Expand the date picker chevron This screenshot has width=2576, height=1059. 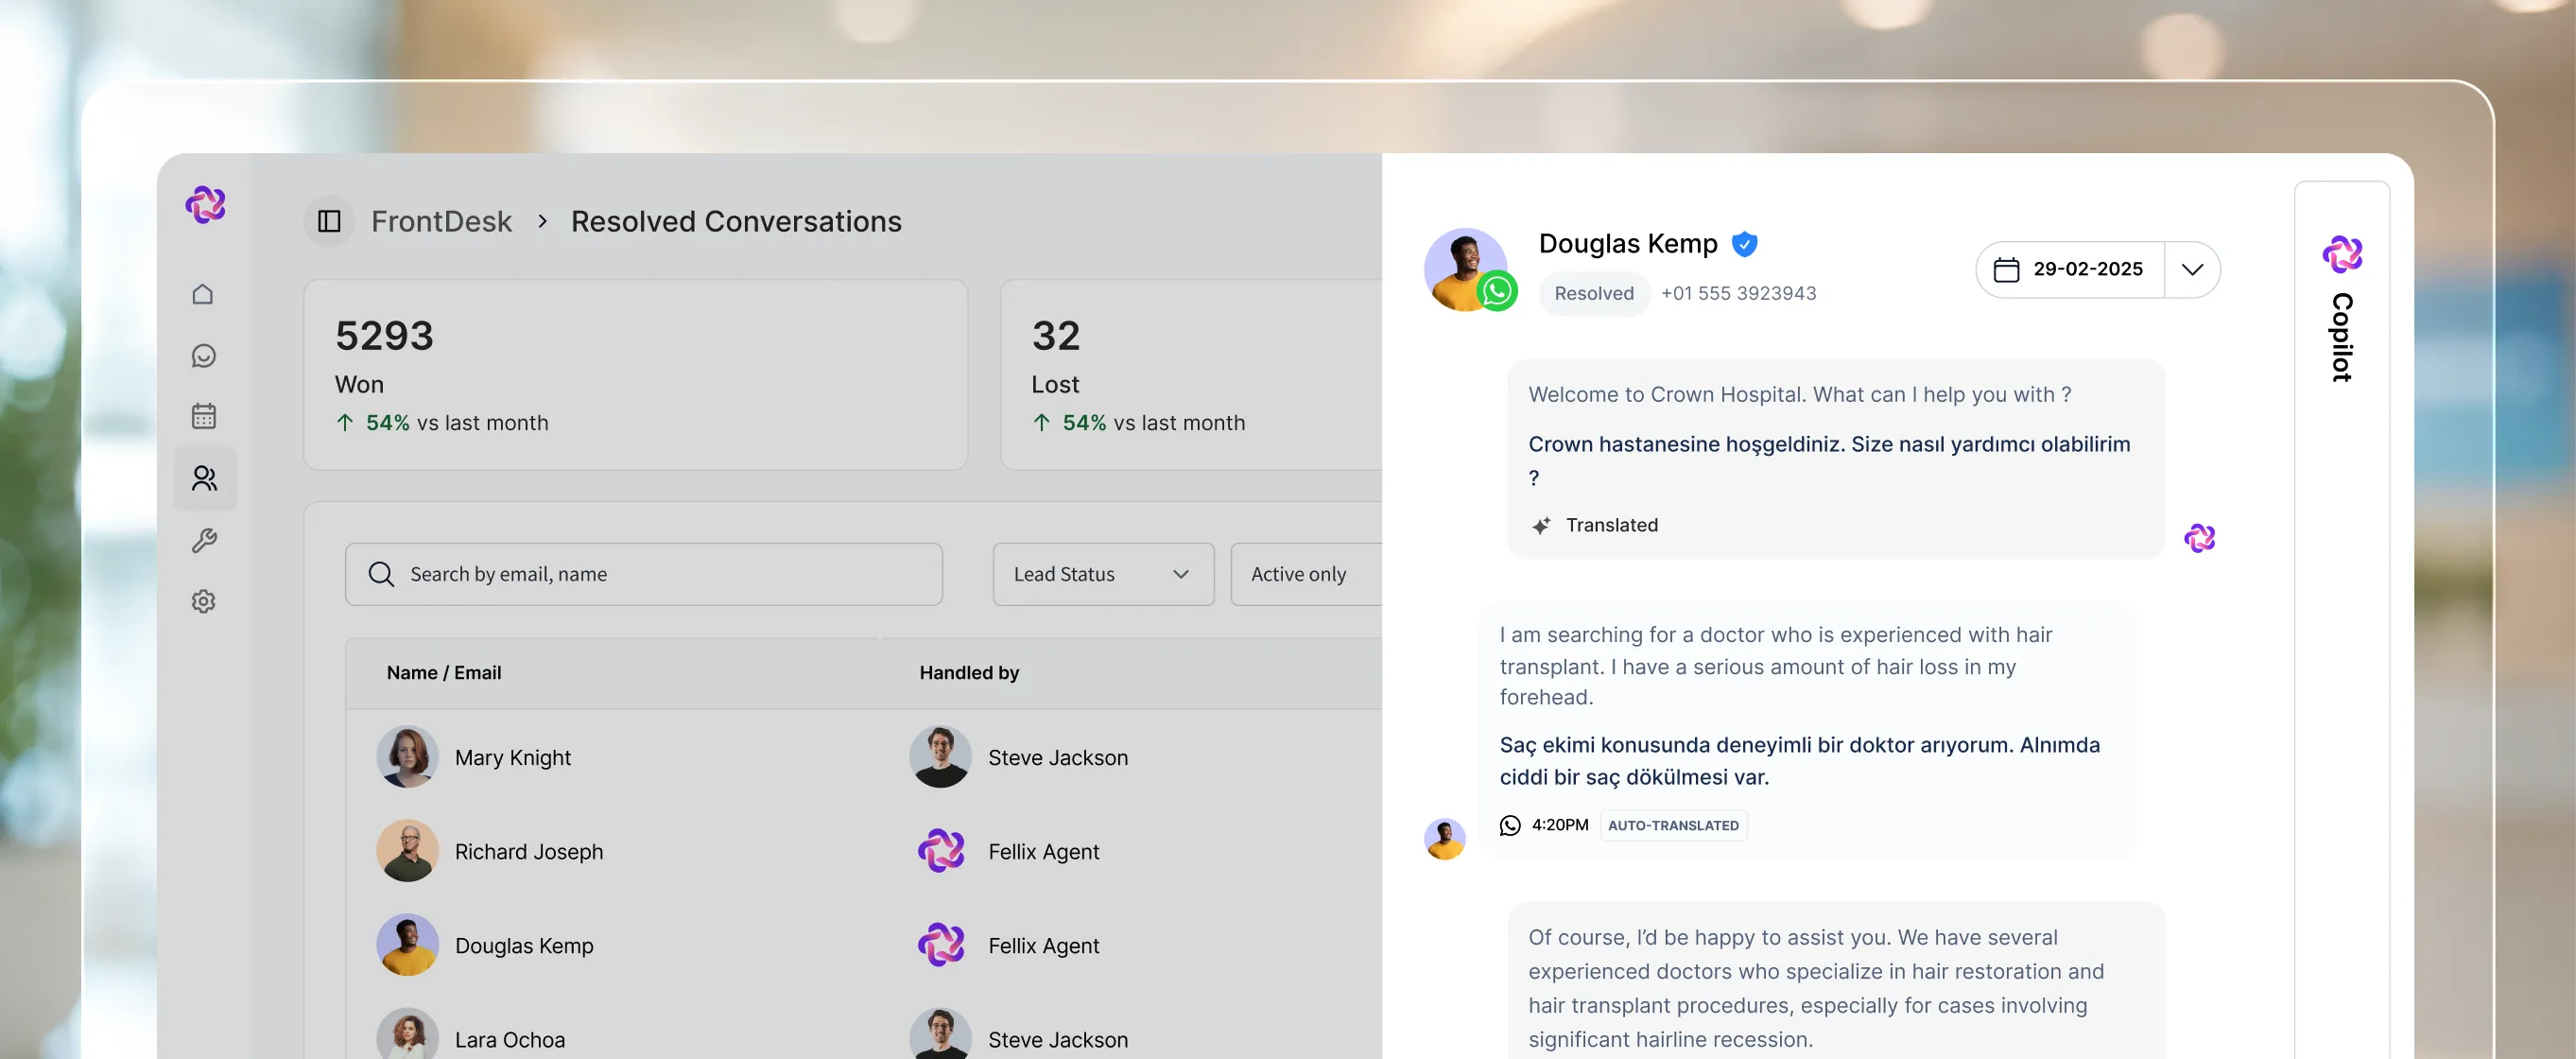[x=2192, y=269]
